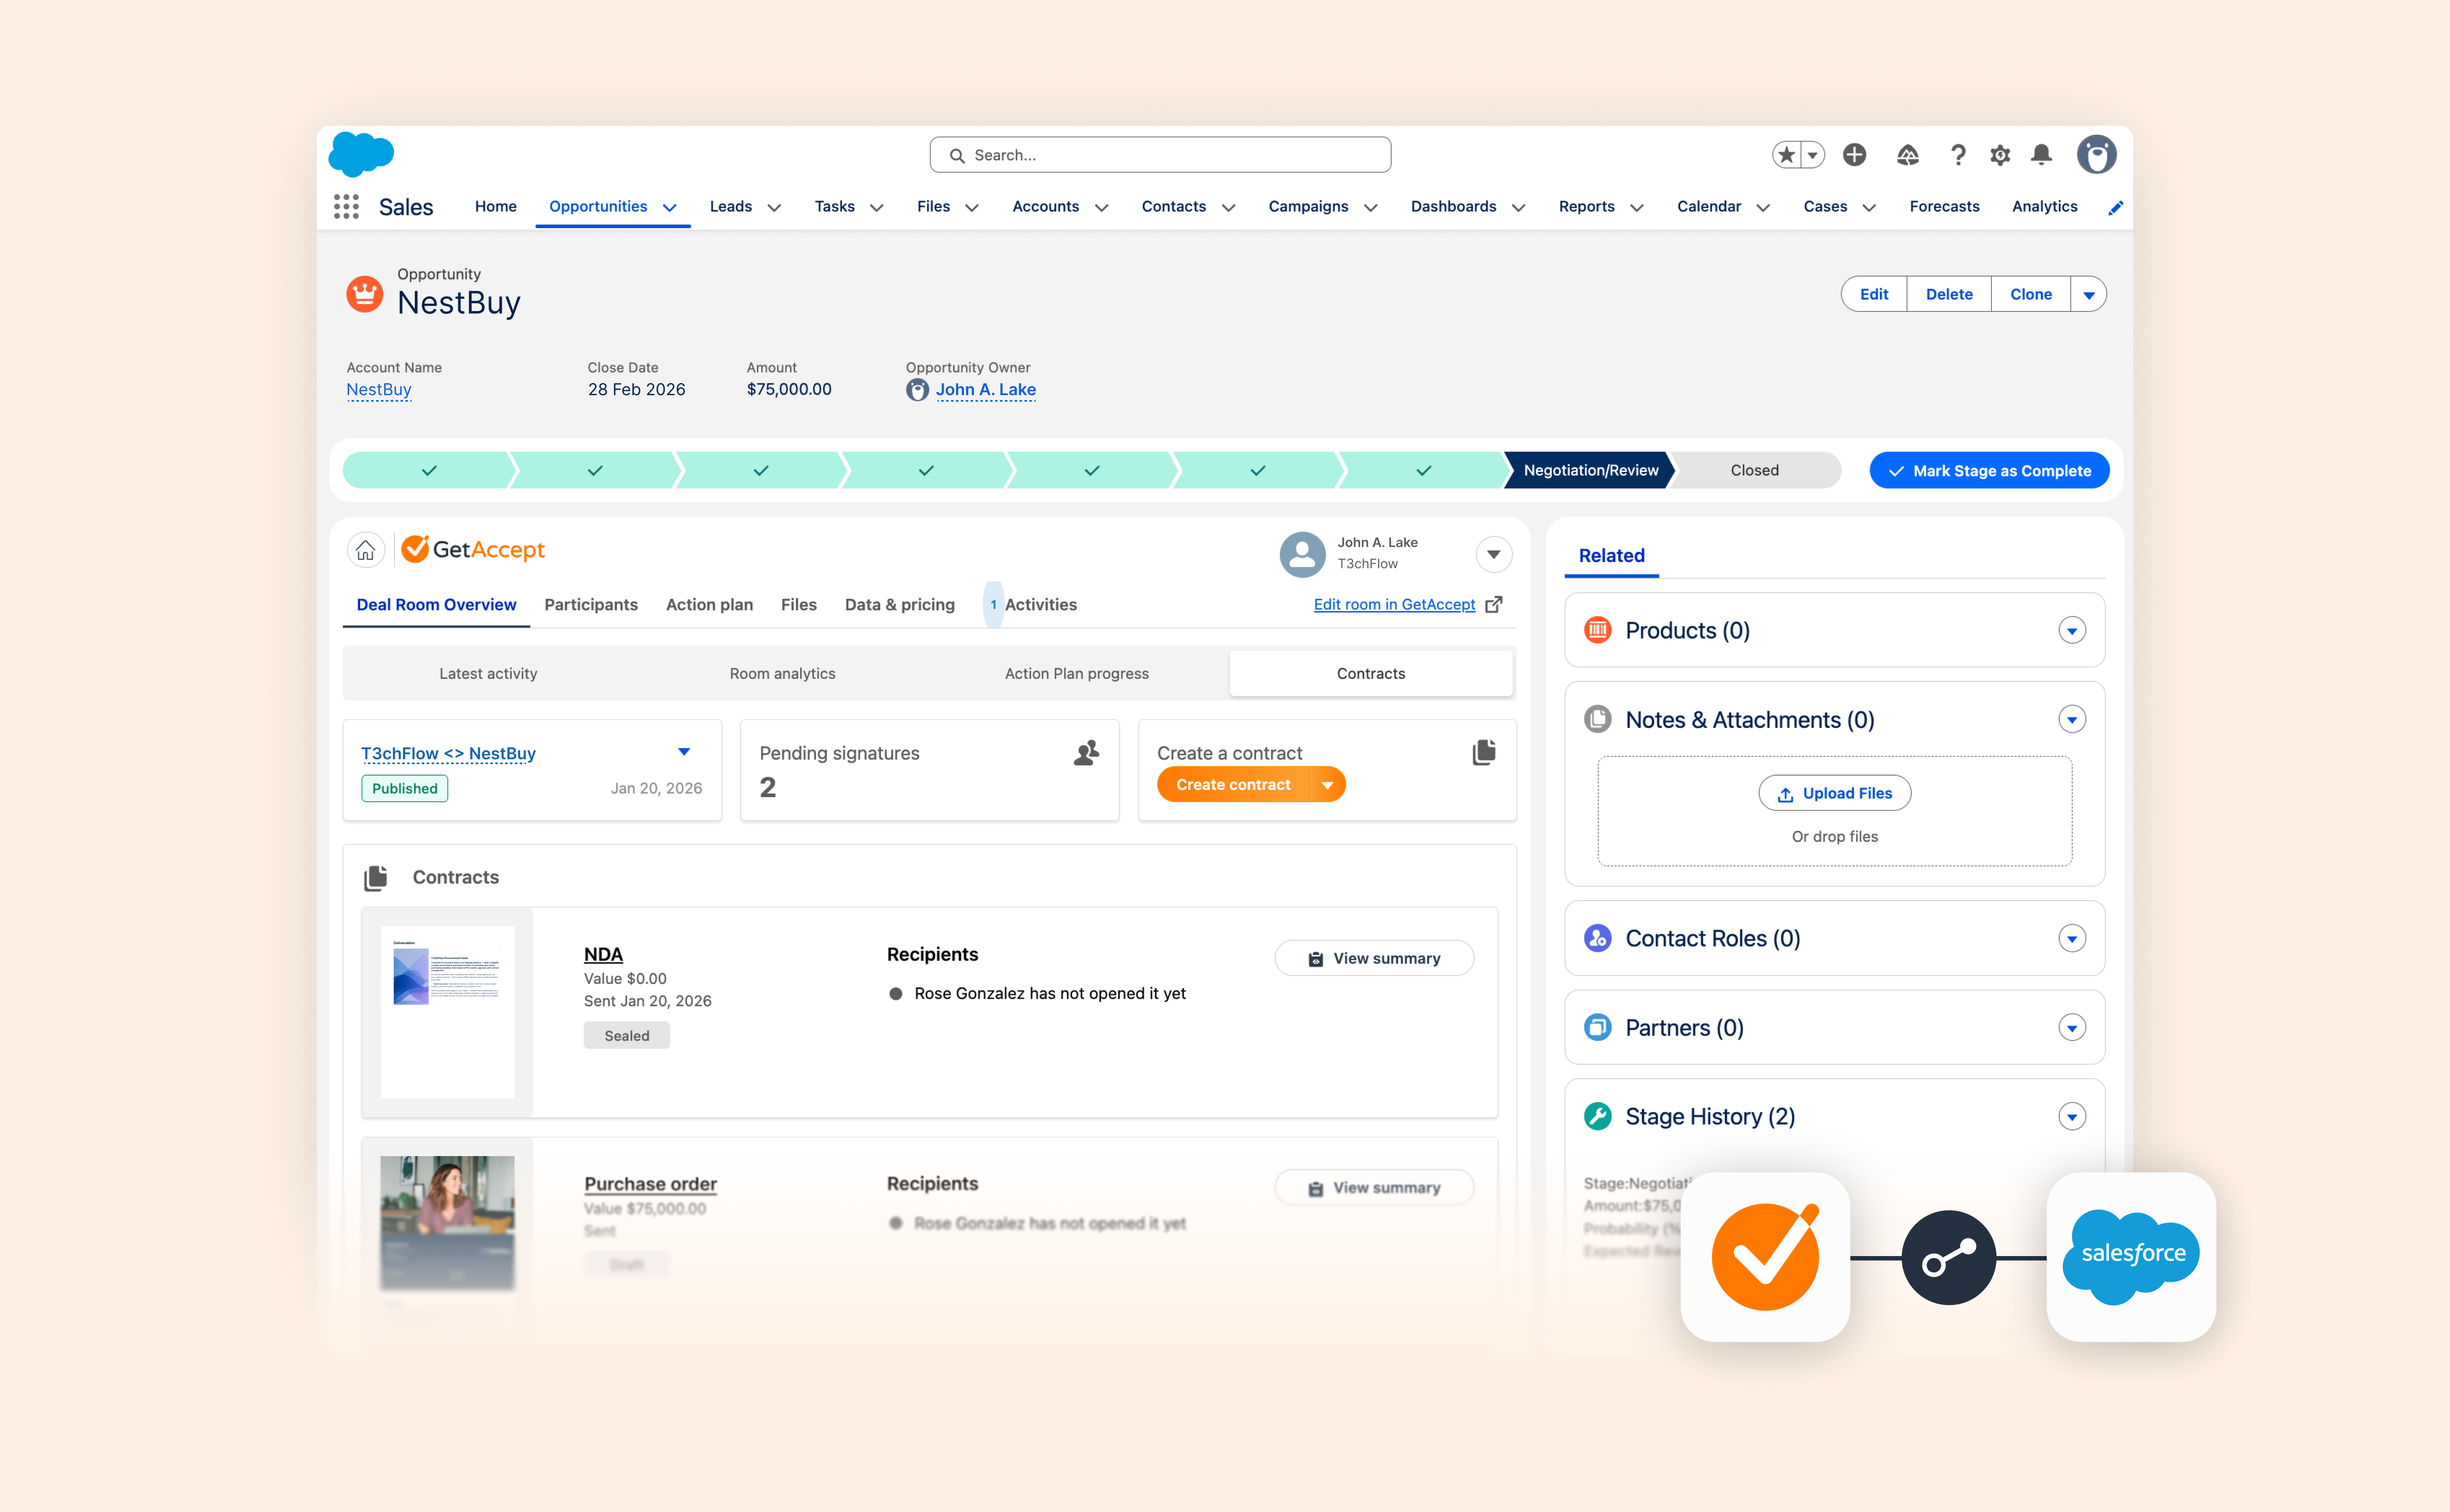Open Salesforce Setup via the gear icon
The width and height of the screenshot is (2450, 1512).
point(2000,155)
